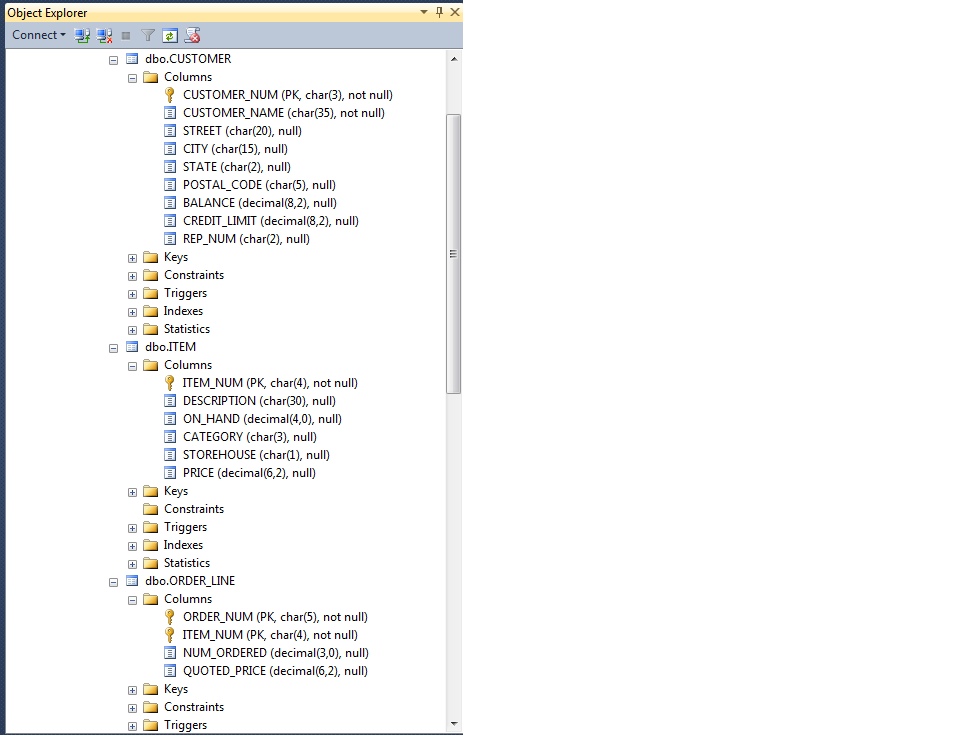This screenshot has width=960, height=735.
Task: Open the Connect dropdown
Action: pos(39,35)
